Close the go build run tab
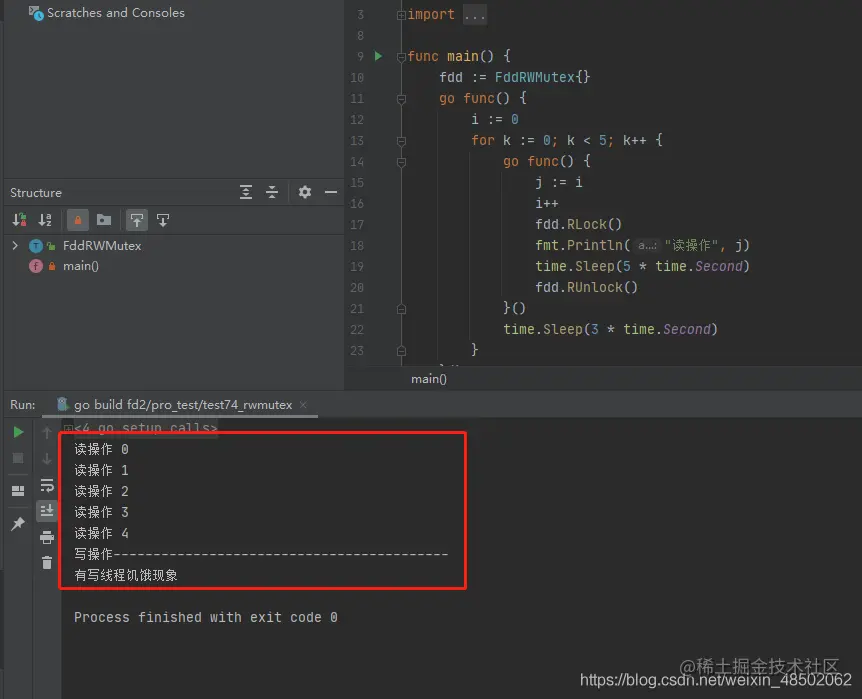The image size is (862, 699). [303, 405]
